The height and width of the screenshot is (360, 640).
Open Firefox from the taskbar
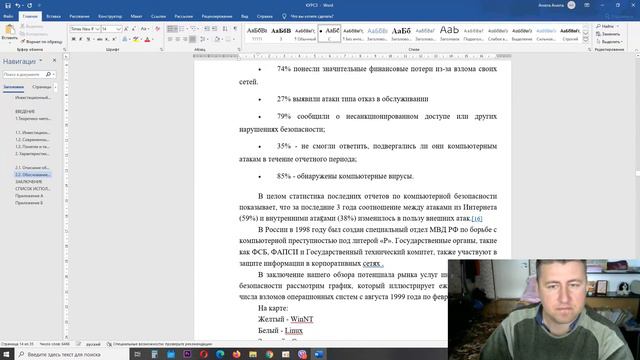point(236,354)
